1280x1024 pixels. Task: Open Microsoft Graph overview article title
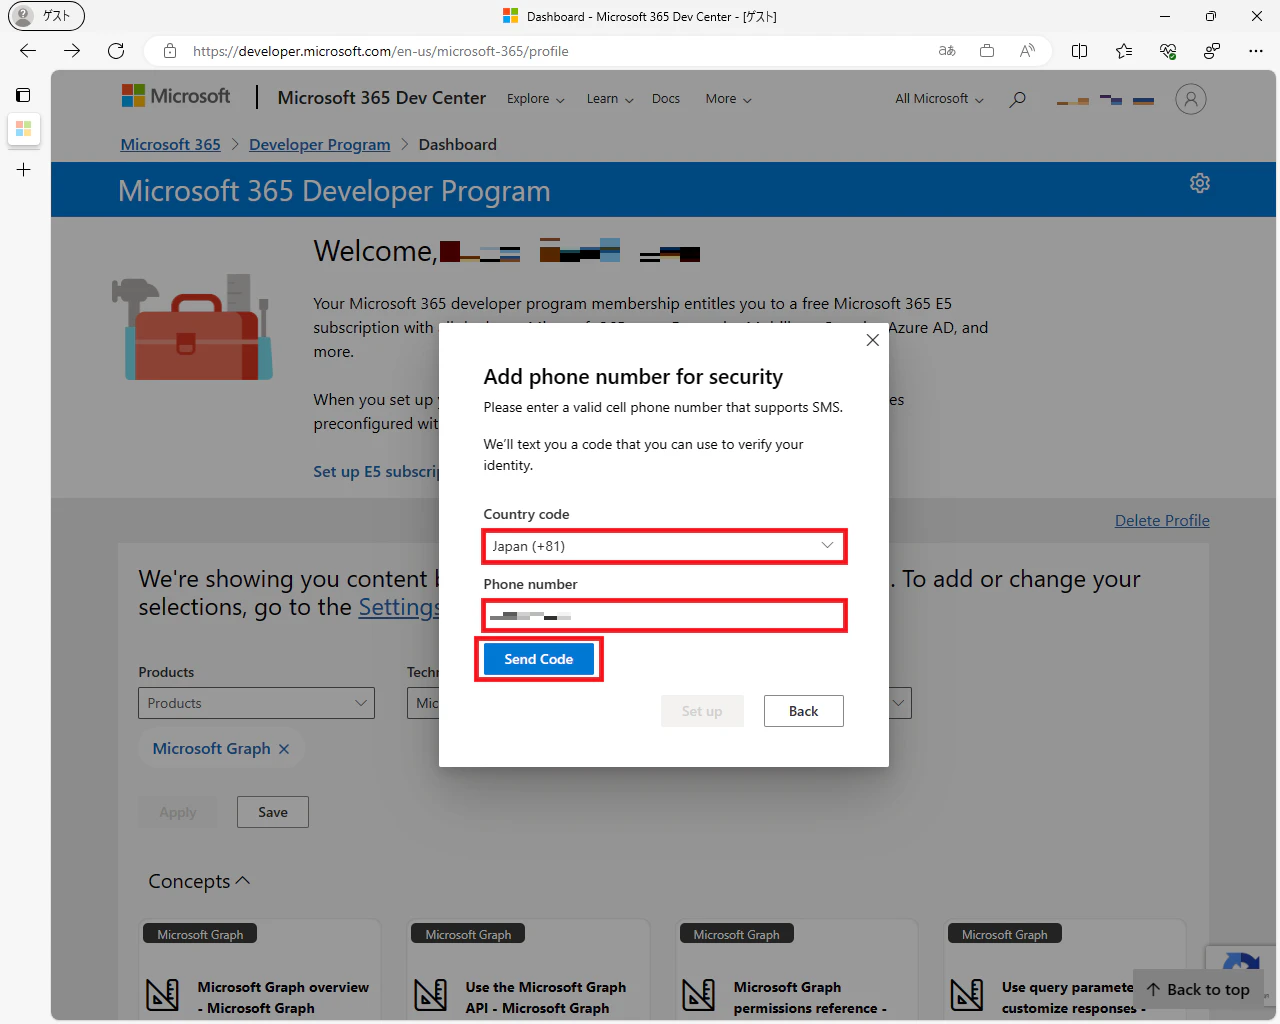tap(283, 998)
